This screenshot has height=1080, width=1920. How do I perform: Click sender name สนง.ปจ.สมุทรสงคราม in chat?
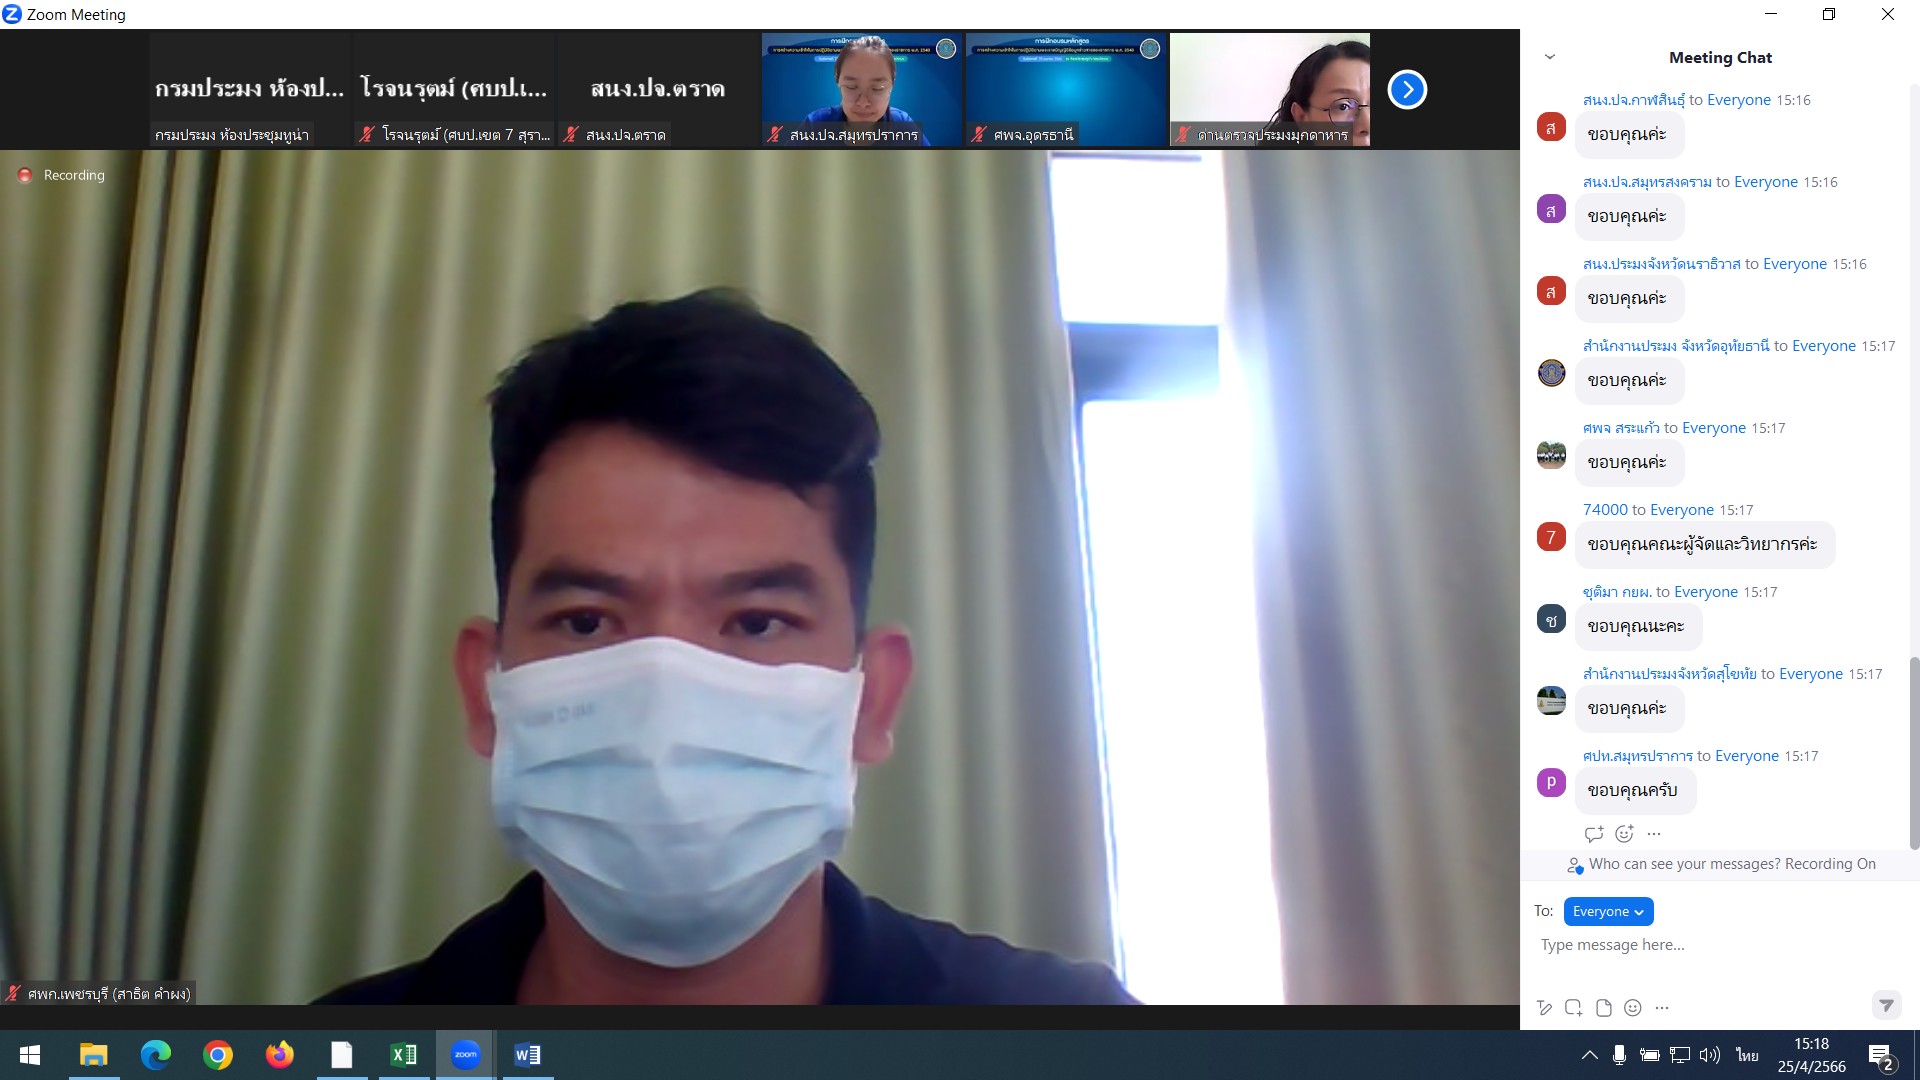1647,182
